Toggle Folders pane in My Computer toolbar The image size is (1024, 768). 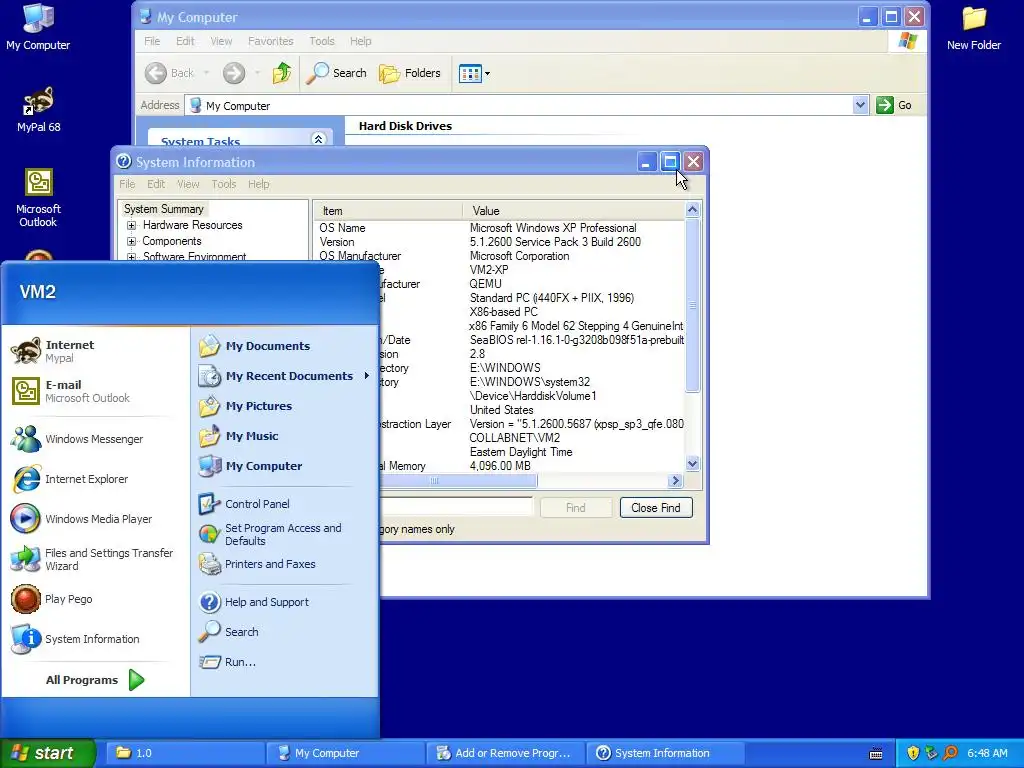coord(409,73)
